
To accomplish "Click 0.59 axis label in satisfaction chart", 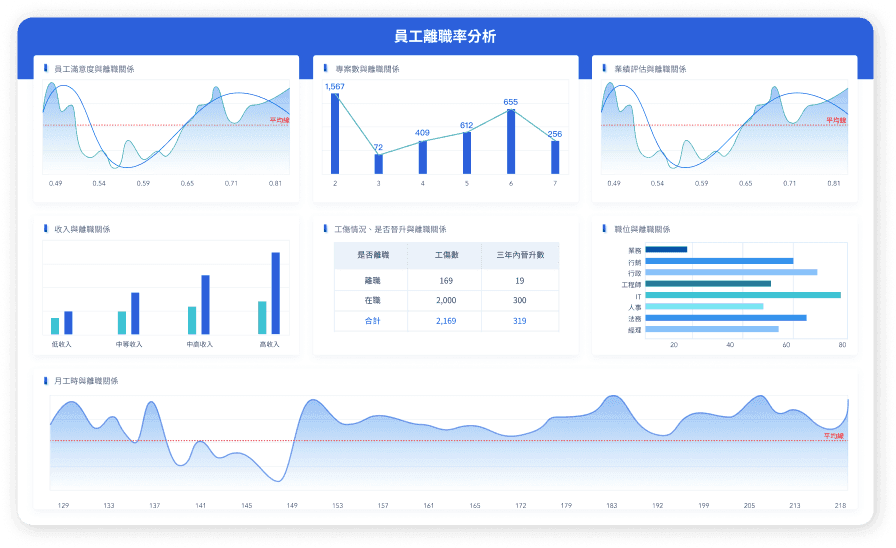I will point(143,183).
